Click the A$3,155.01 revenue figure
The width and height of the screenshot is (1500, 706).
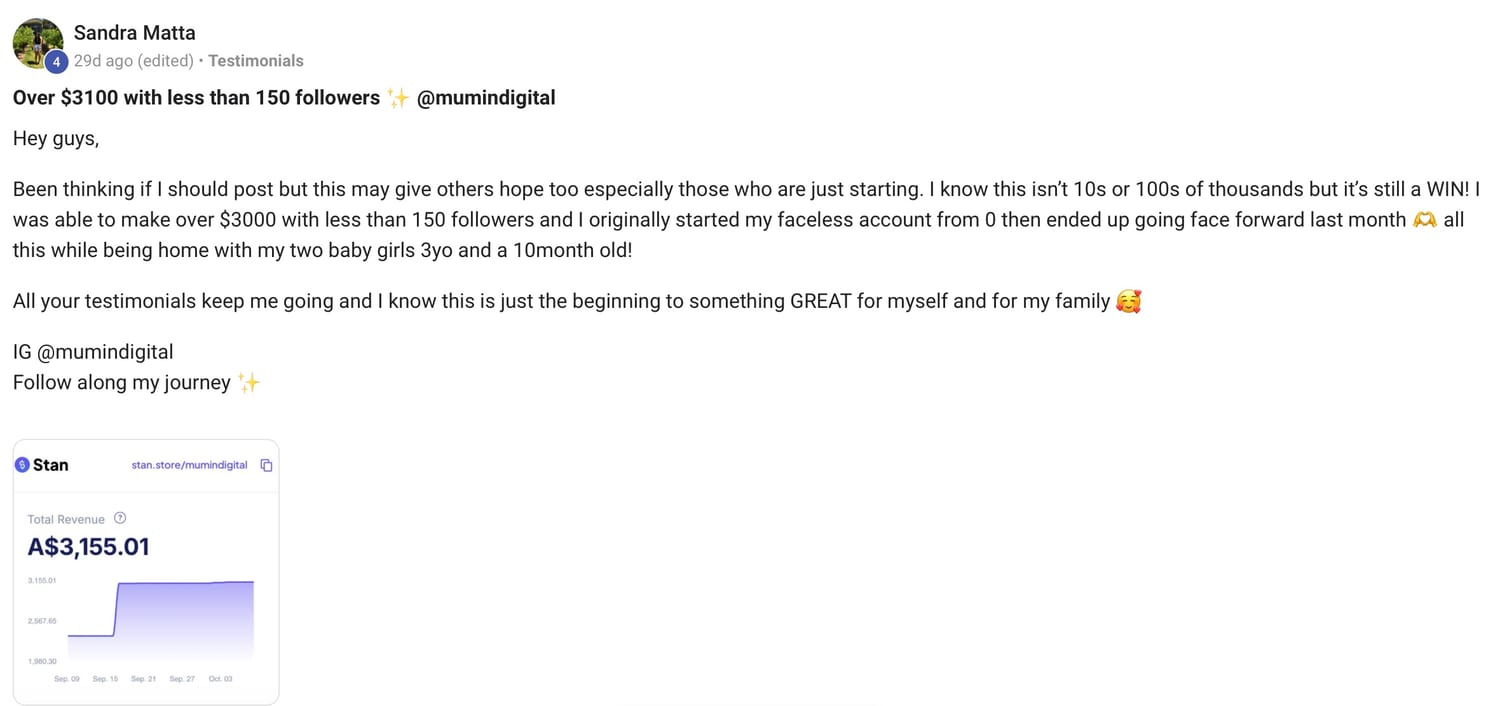[x=88, y=546]
